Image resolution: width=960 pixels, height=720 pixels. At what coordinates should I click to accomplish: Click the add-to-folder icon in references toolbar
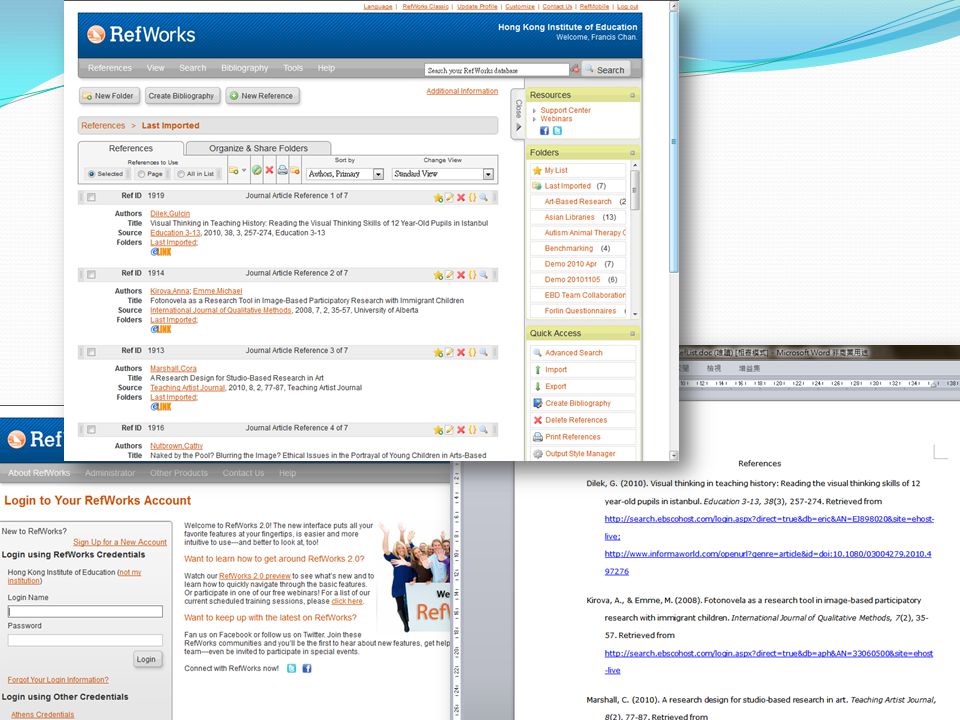point(233,171)
